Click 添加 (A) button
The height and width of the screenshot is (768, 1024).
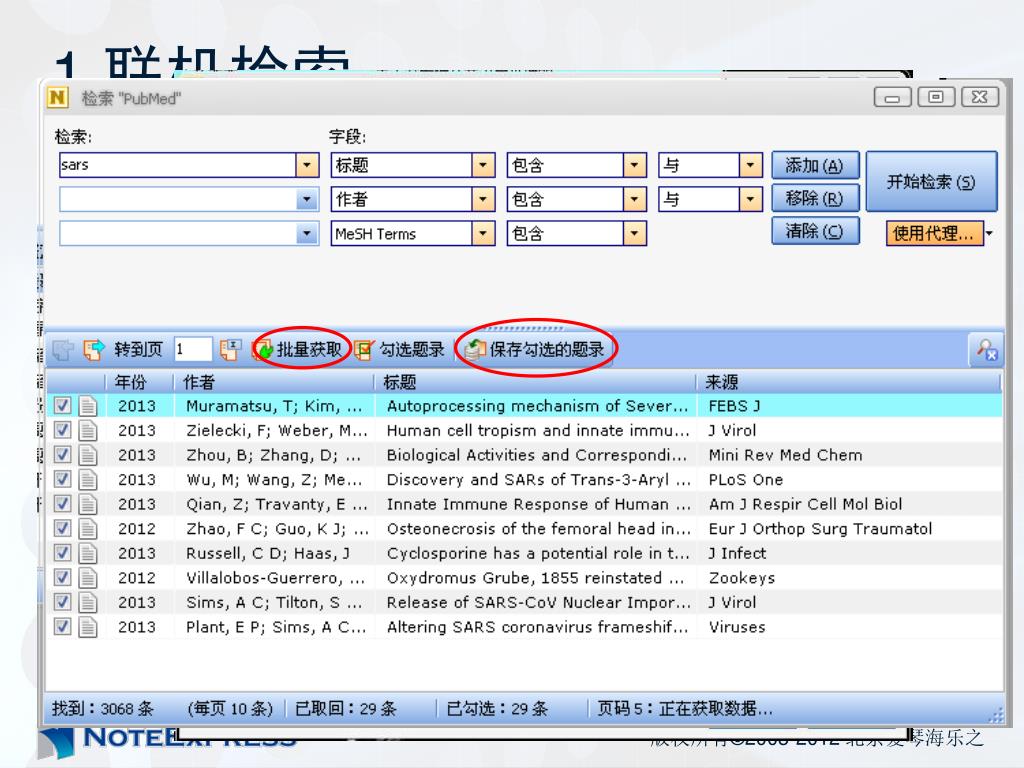click(x=814, y=165)
